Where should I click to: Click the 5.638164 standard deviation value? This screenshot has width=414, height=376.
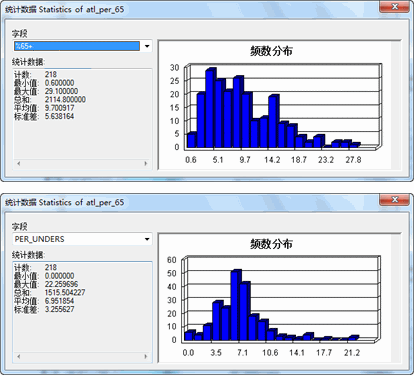[59, 116]
